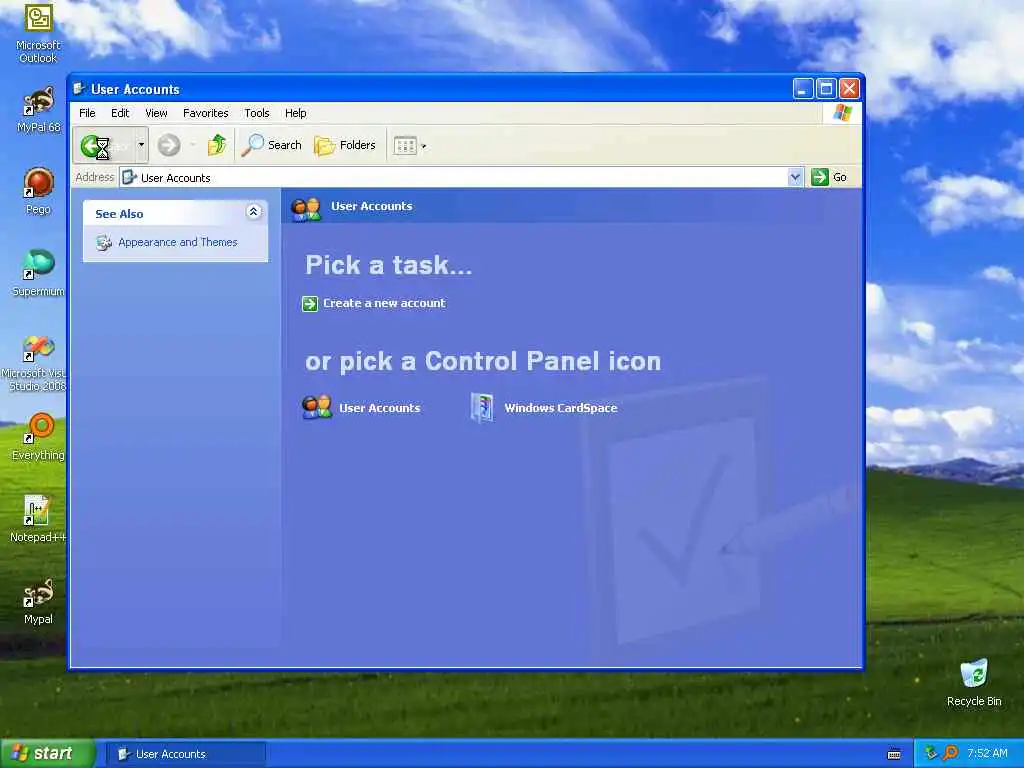Open the Favorites menu
The width and height of the screenshot is (1024, 768).
206,113
